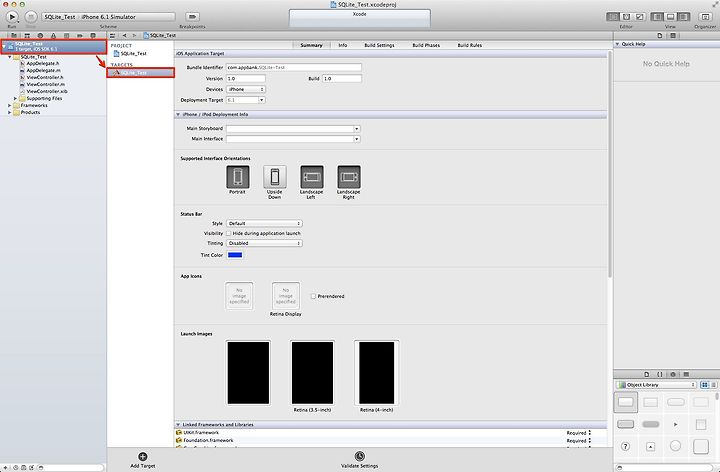Screen dimensions: 720x472
Task: Click the Run button
Action: click(12, 17)
